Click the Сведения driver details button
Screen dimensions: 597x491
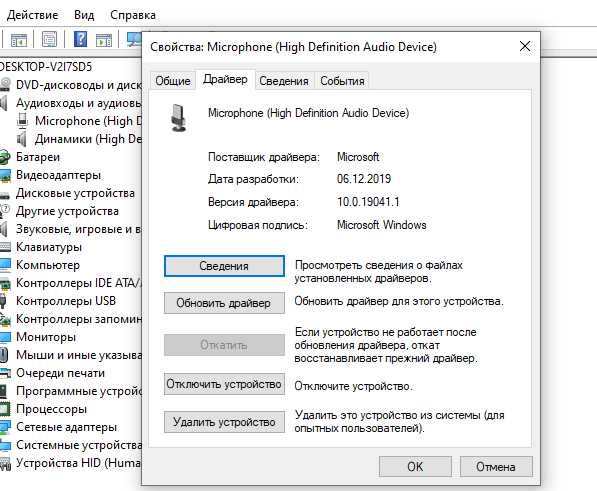(224, 266)
